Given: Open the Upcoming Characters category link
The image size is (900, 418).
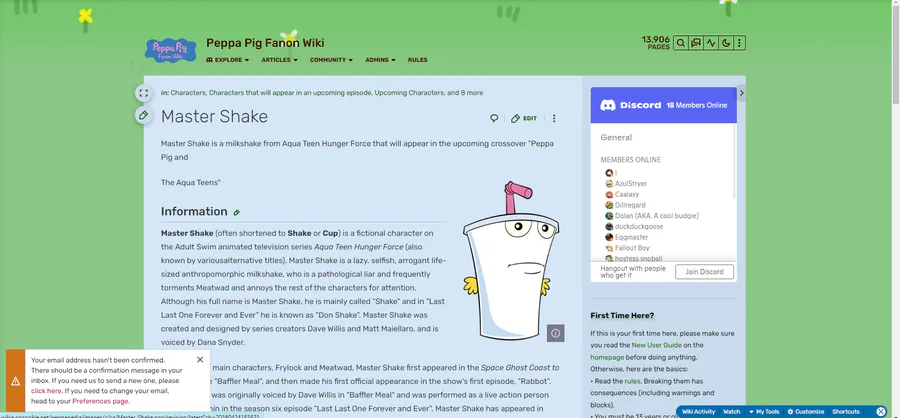Looking at the screenshot, I should pyautogui.click(x=409, y=92).
